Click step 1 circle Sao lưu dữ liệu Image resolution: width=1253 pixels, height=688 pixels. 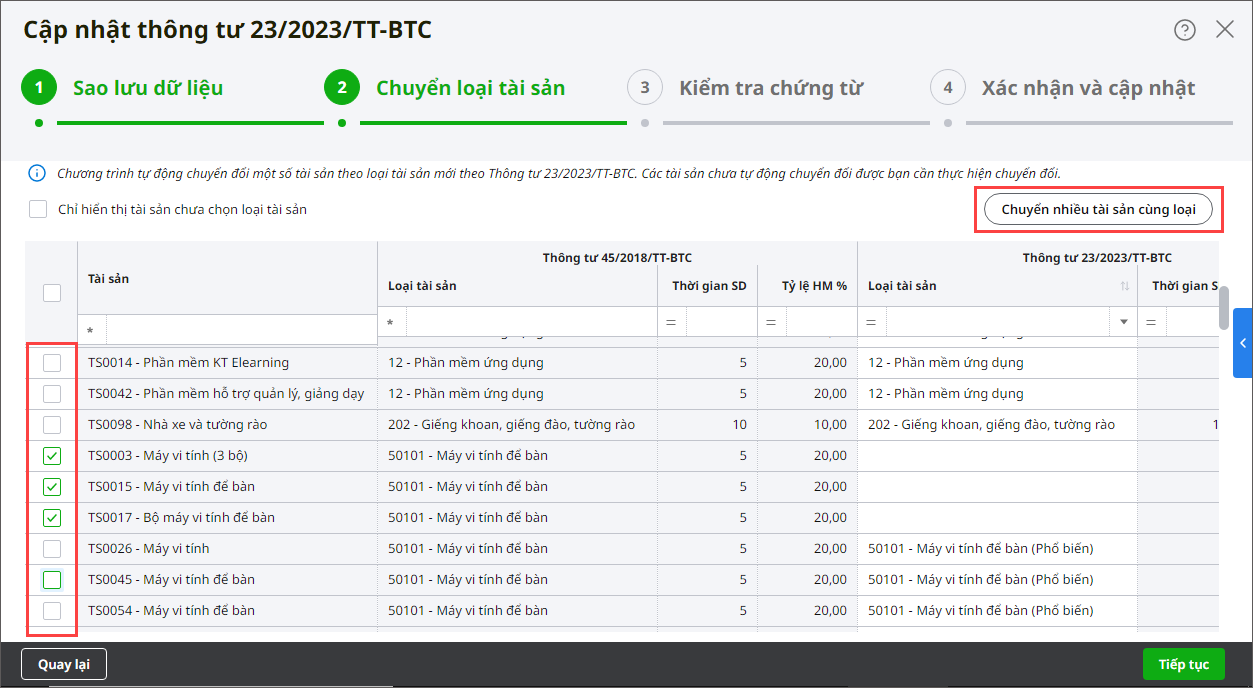[x=39, y=88]
